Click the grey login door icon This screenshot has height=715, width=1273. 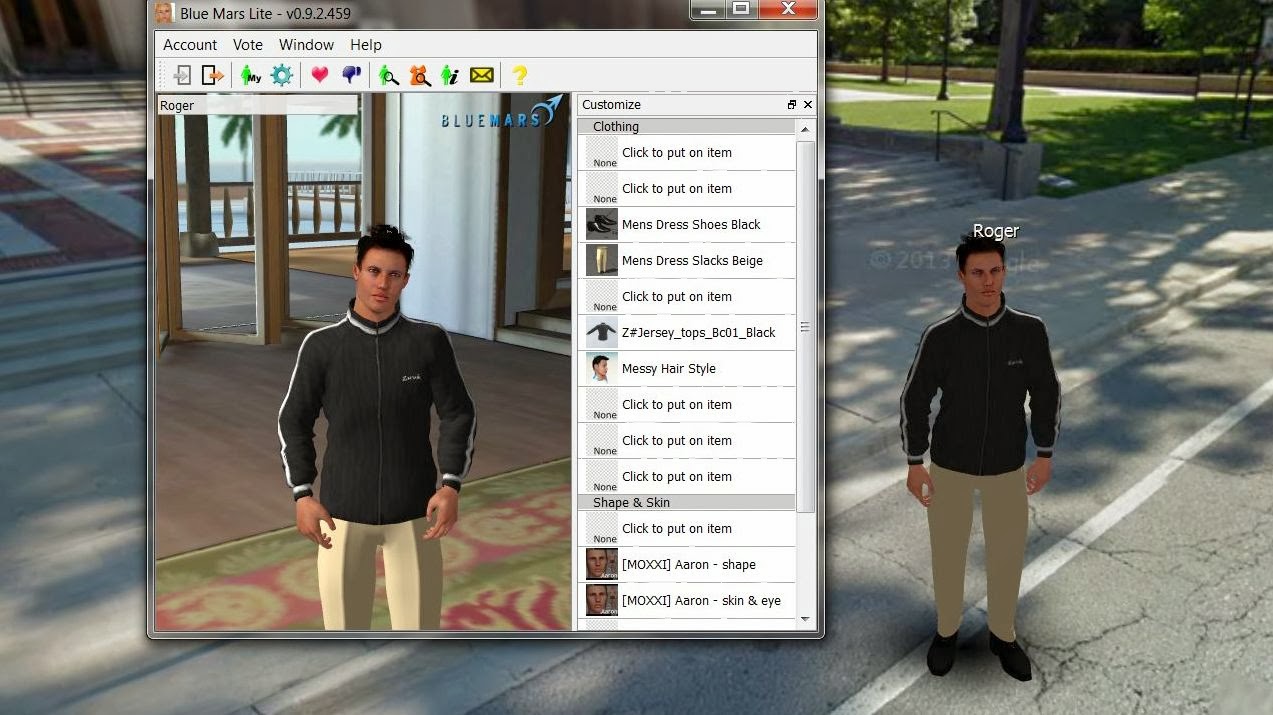pyautogui.click(x=181, y=75)
